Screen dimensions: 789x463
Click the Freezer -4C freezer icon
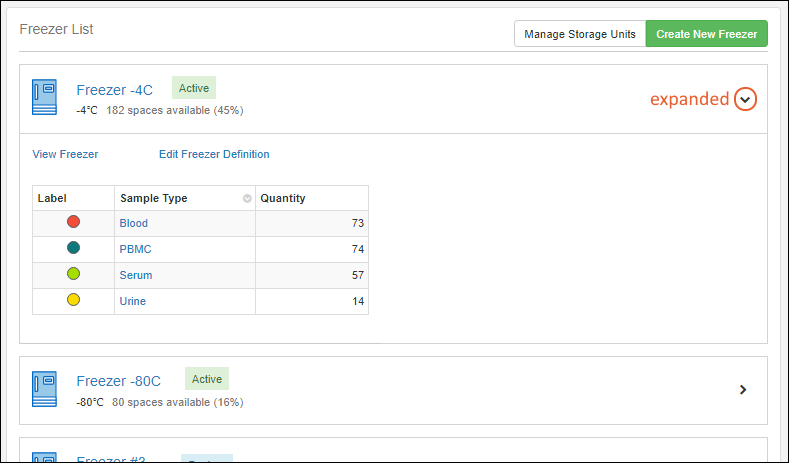(45, 98)
